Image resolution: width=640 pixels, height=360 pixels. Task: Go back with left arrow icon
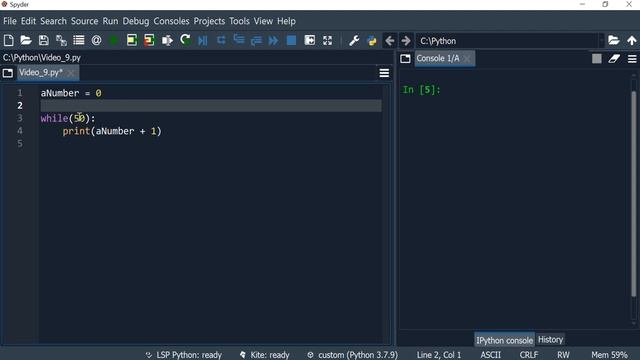pyautogui.click(x=390, y=40)
